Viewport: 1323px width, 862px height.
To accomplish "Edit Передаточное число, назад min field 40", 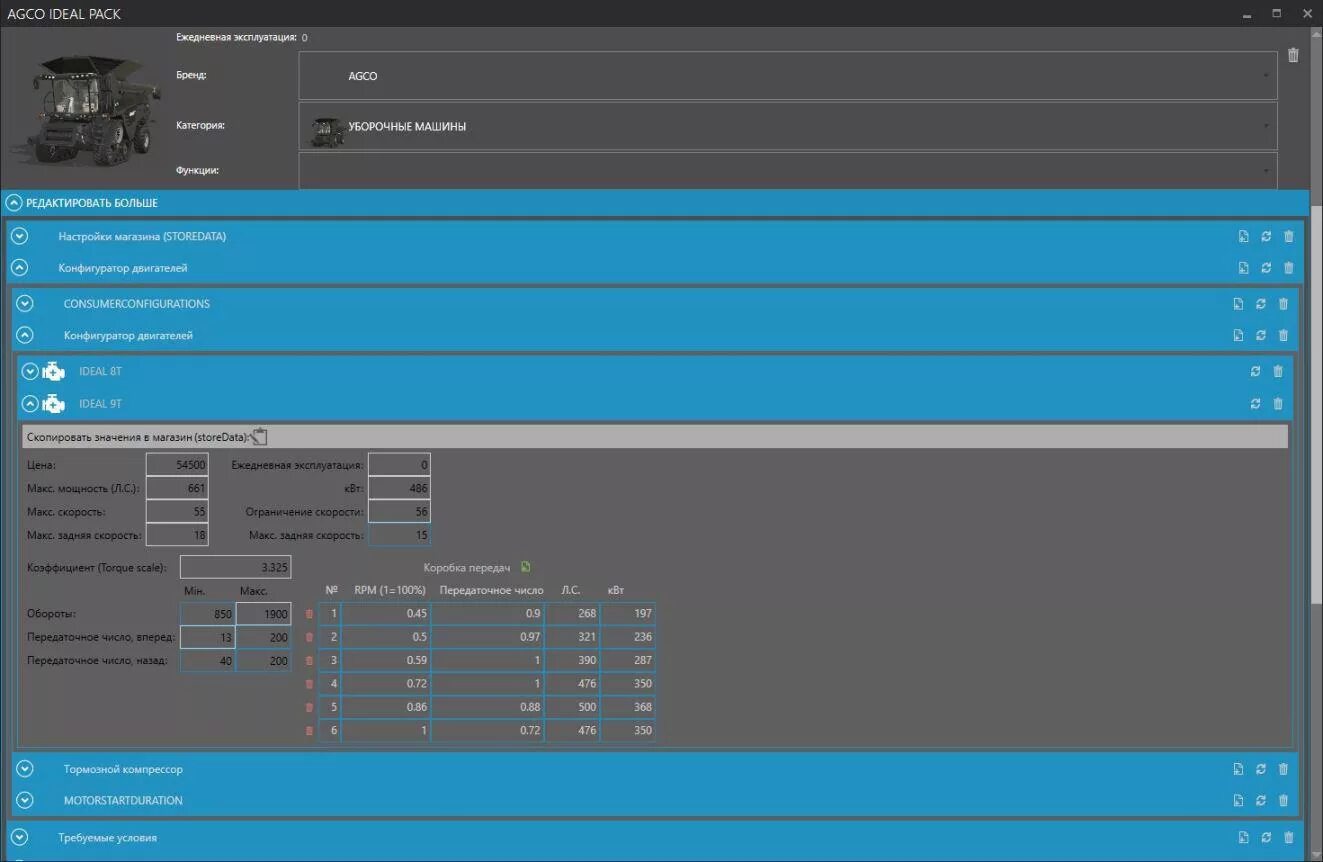I will (208, 661).
